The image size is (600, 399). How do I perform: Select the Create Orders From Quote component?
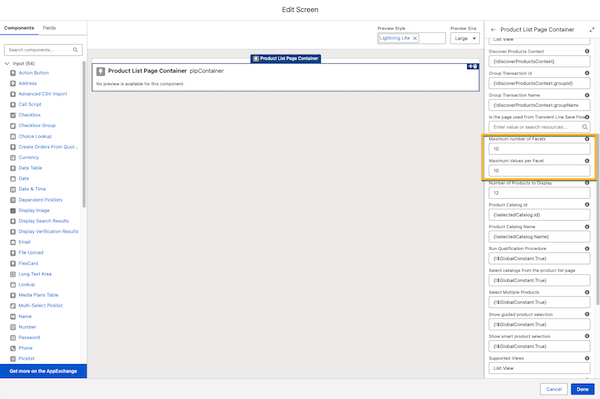tap(48, 147)
